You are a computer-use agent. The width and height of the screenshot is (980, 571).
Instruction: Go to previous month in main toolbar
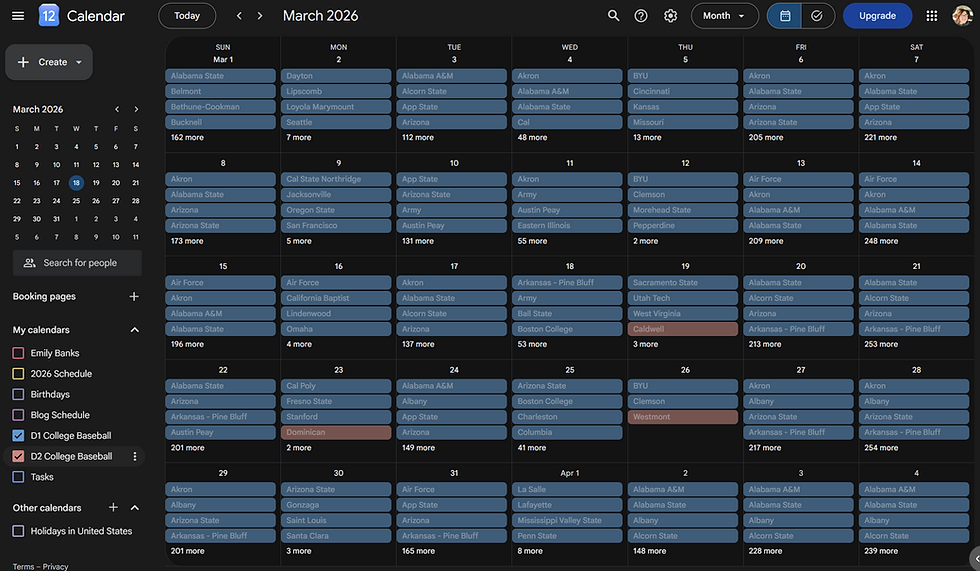239,16
